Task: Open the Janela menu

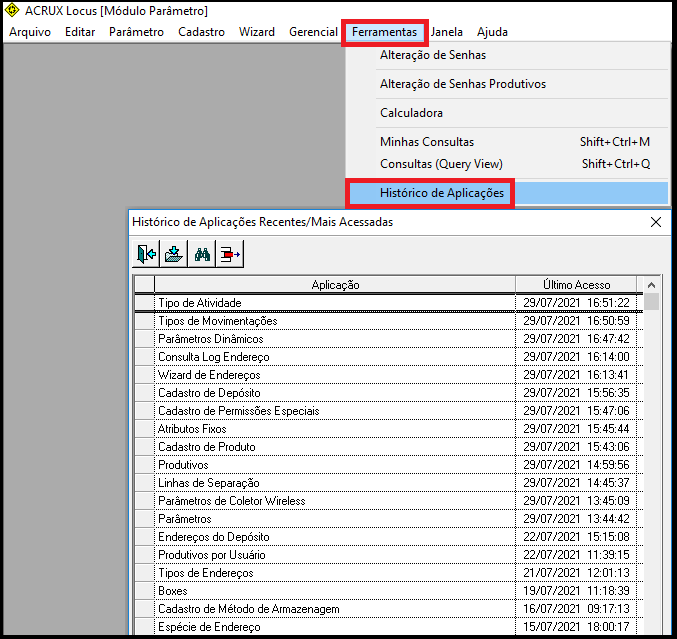Action: click(x=446, y=32)
